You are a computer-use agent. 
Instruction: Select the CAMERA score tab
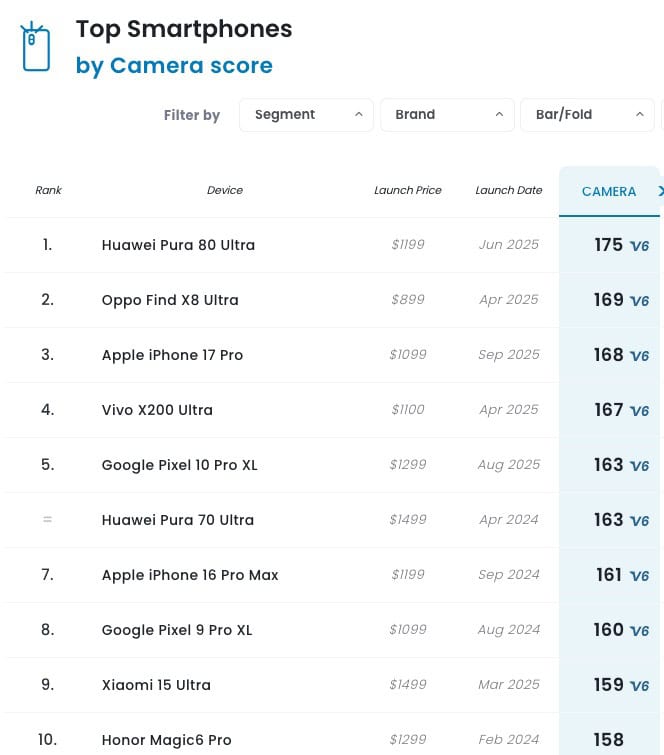609,191
